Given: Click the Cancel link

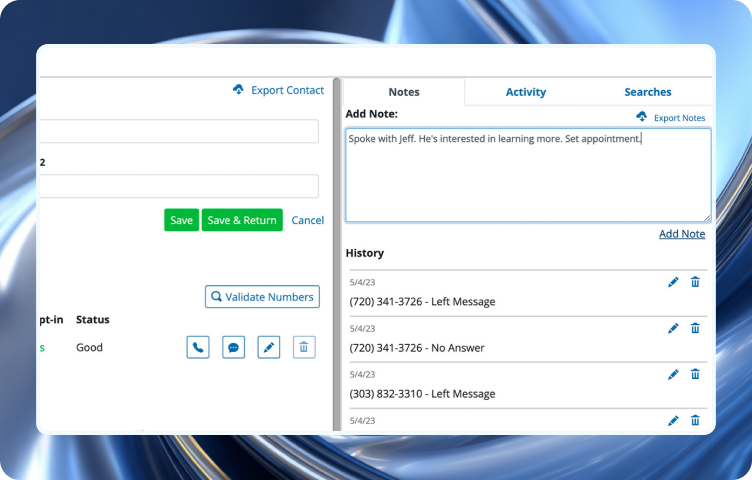Looking at the screenshot, I should click(x=307, y=220).
